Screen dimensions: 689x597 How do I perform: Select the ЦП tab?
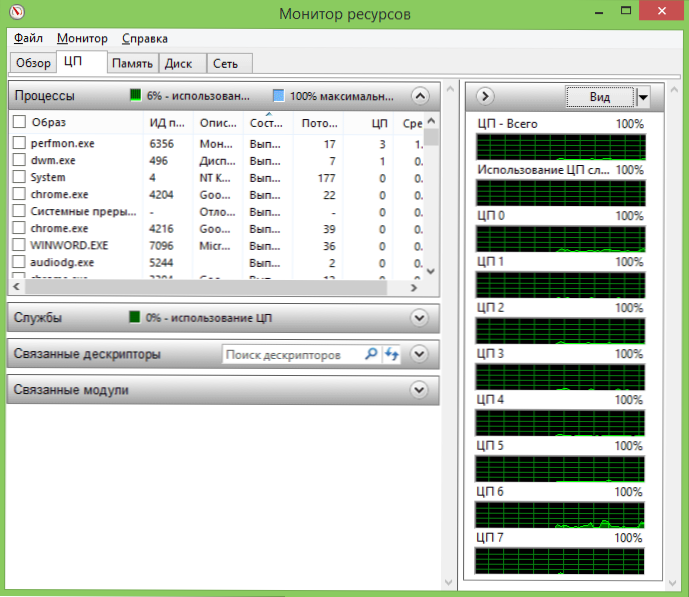(82, 62)
